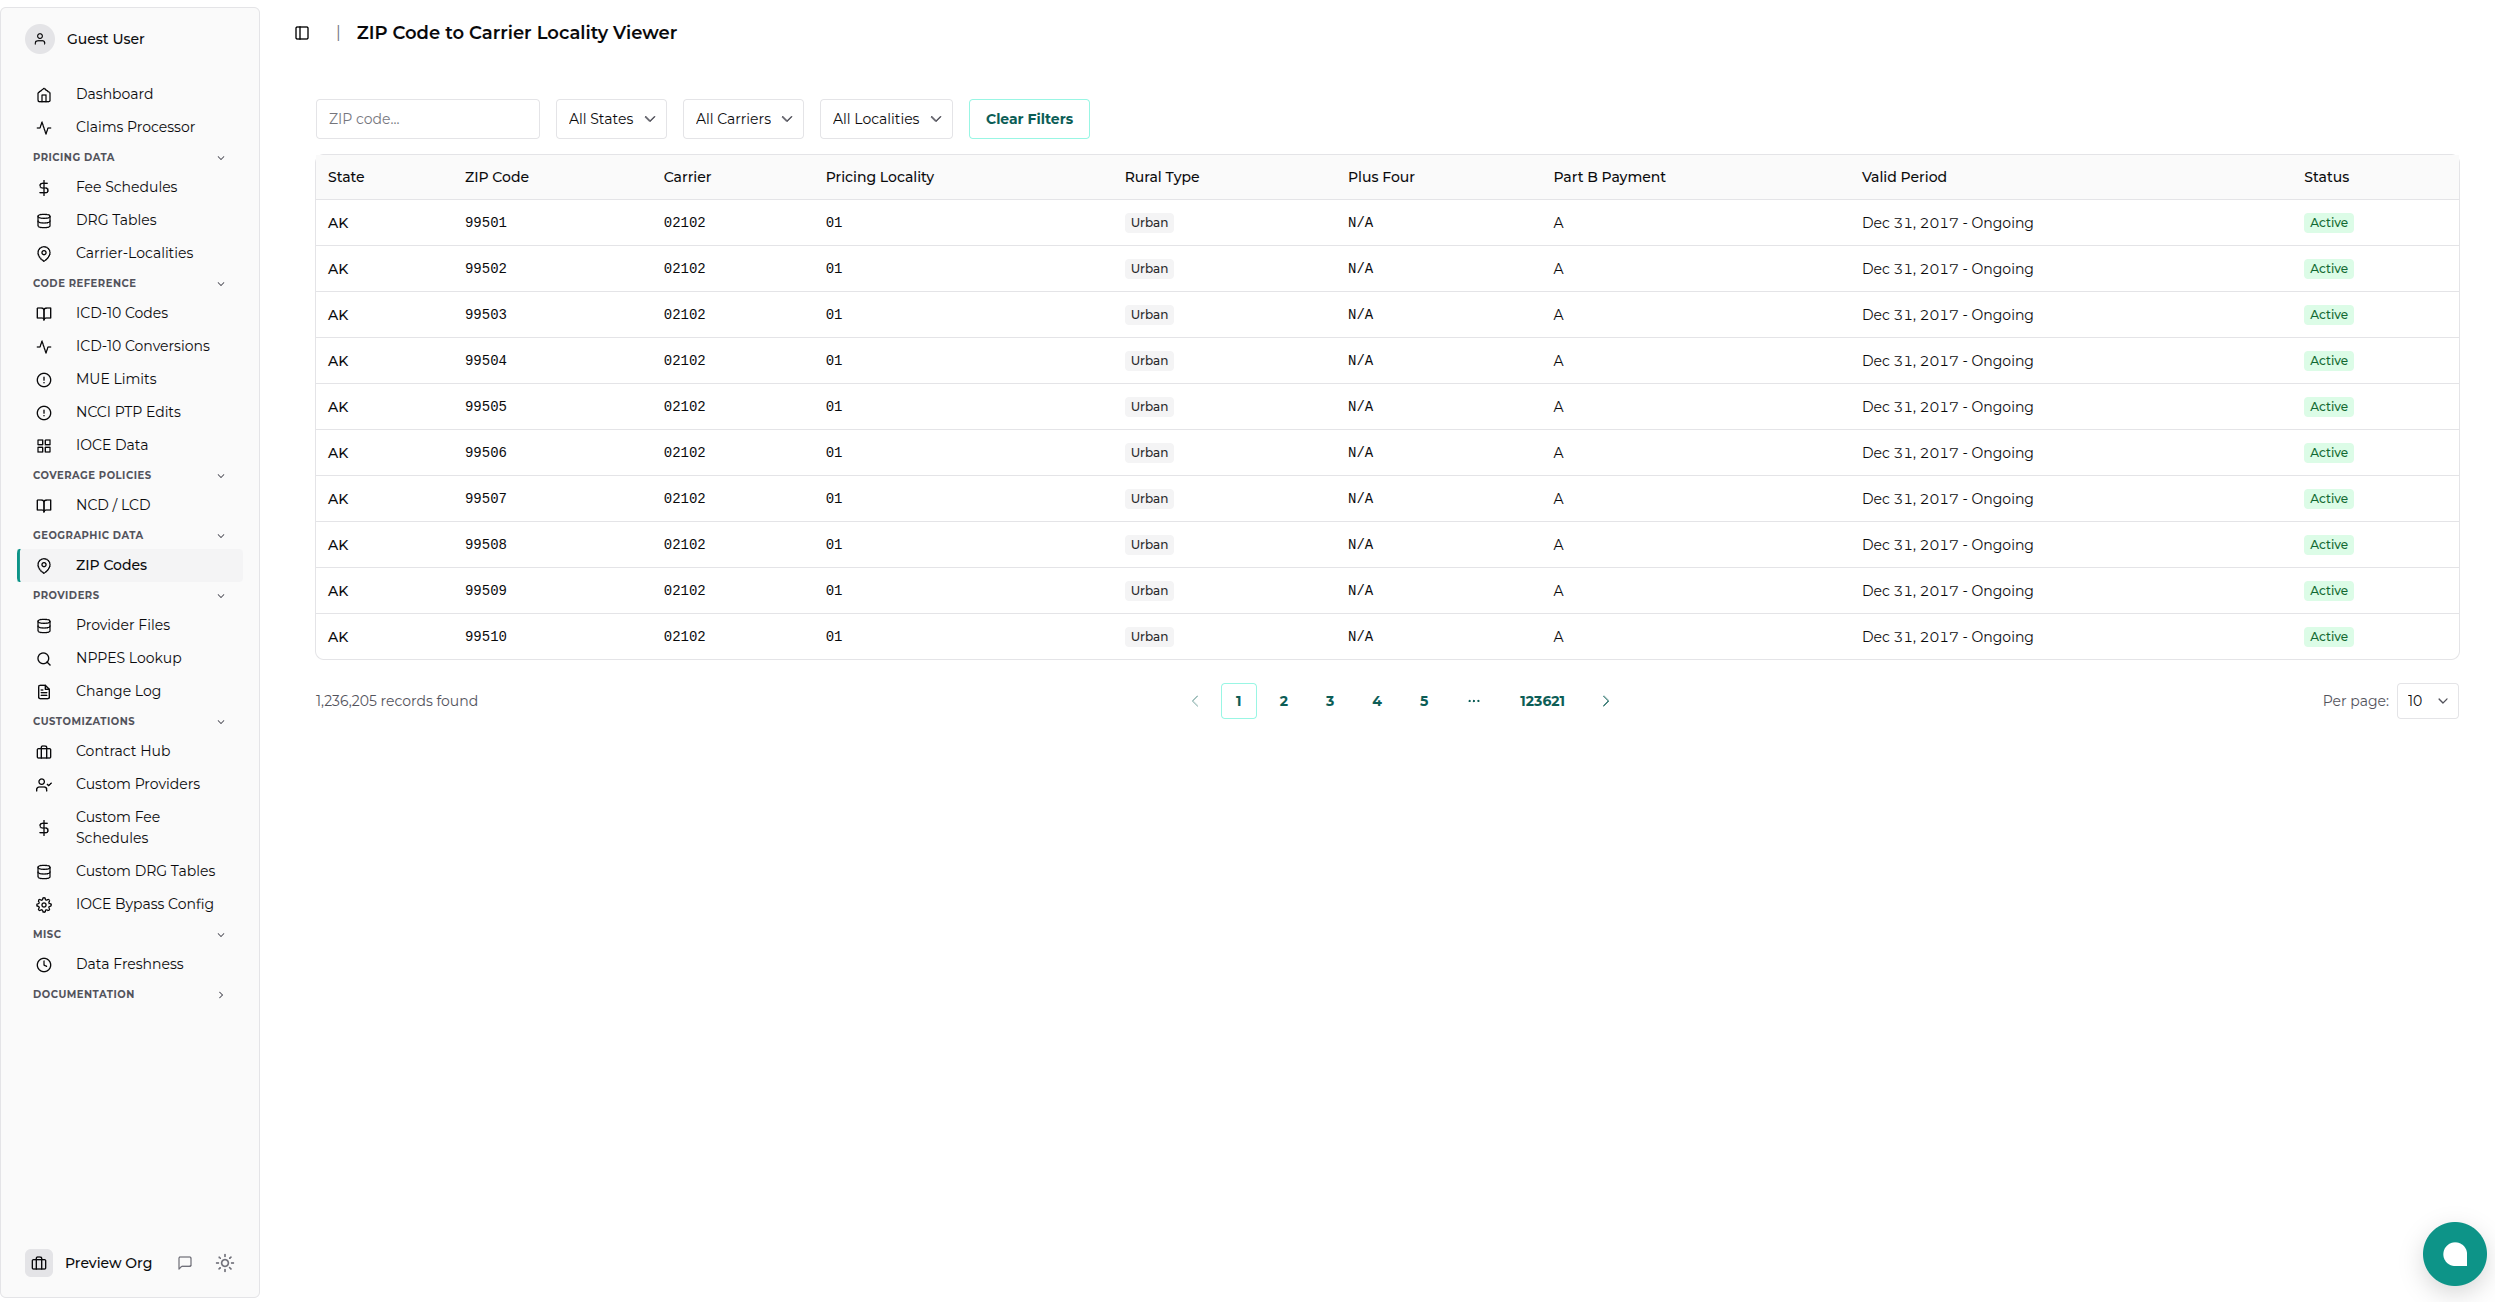This screenshot has height=1302, width=2495.
Task: Collapse the Customizations section
Action: pyautogui.click(x=221, y=722)
